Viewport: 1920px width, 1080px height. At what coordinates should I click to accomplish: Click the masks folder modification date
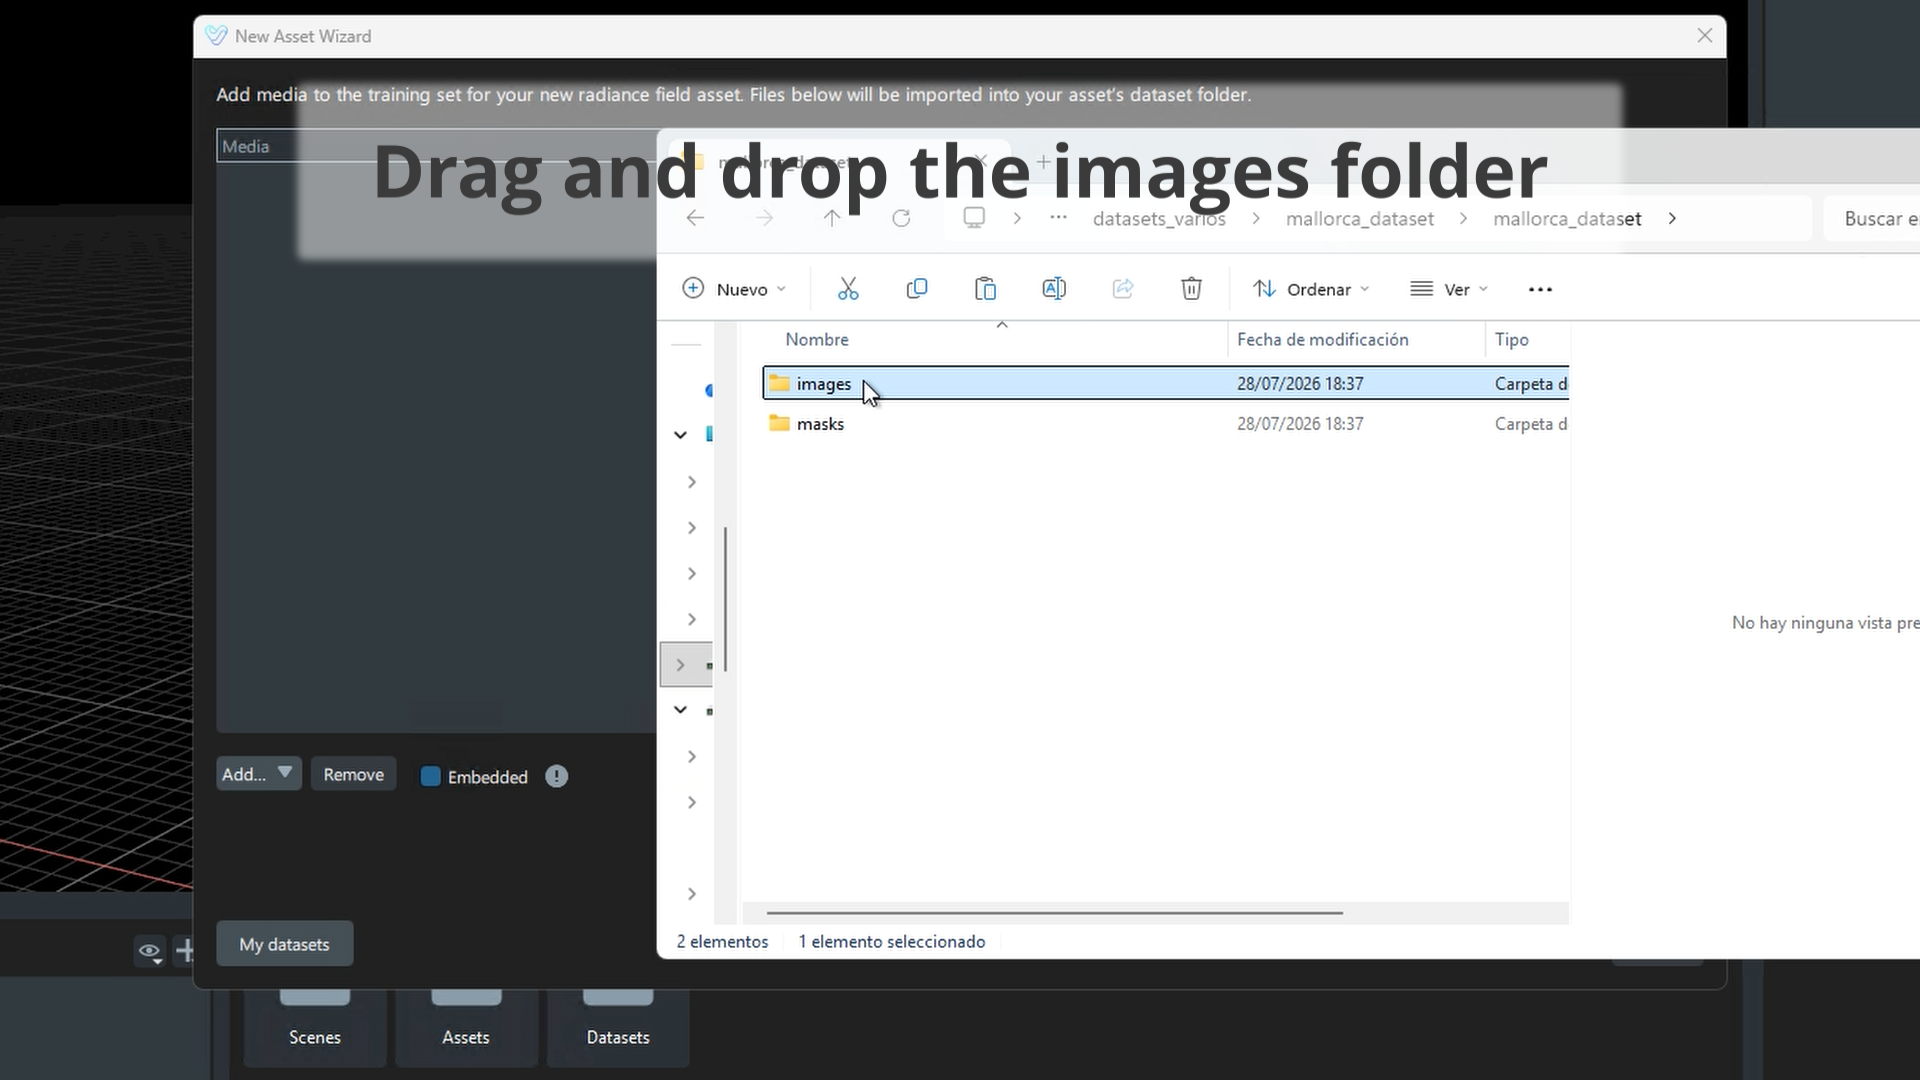[1300, 424]
